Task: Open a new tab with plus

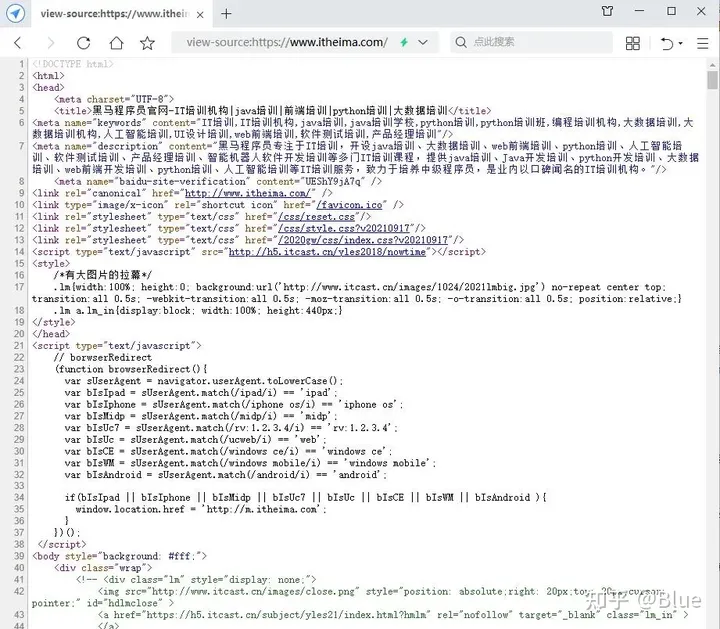Action: point(226,13)
